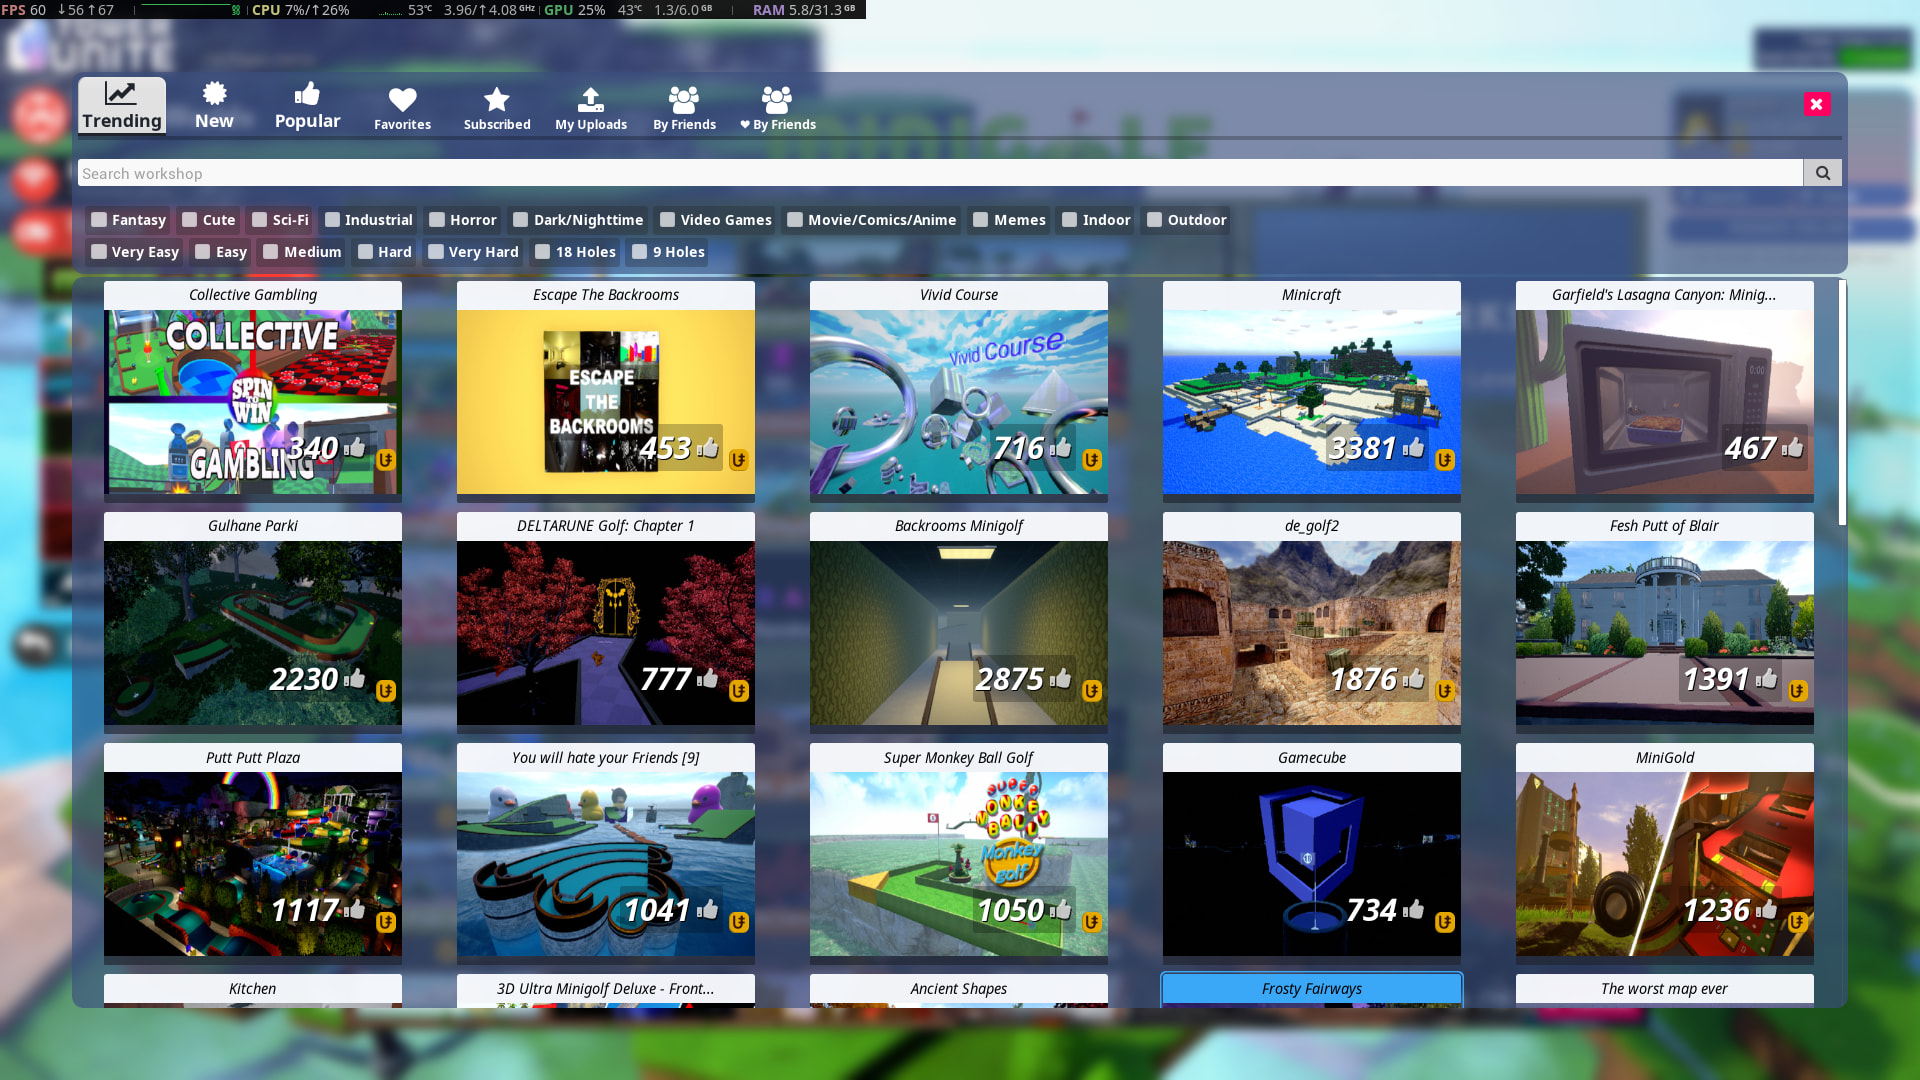
Task: Check the Very Easy difficulty filter
Action: coord(99,252)
